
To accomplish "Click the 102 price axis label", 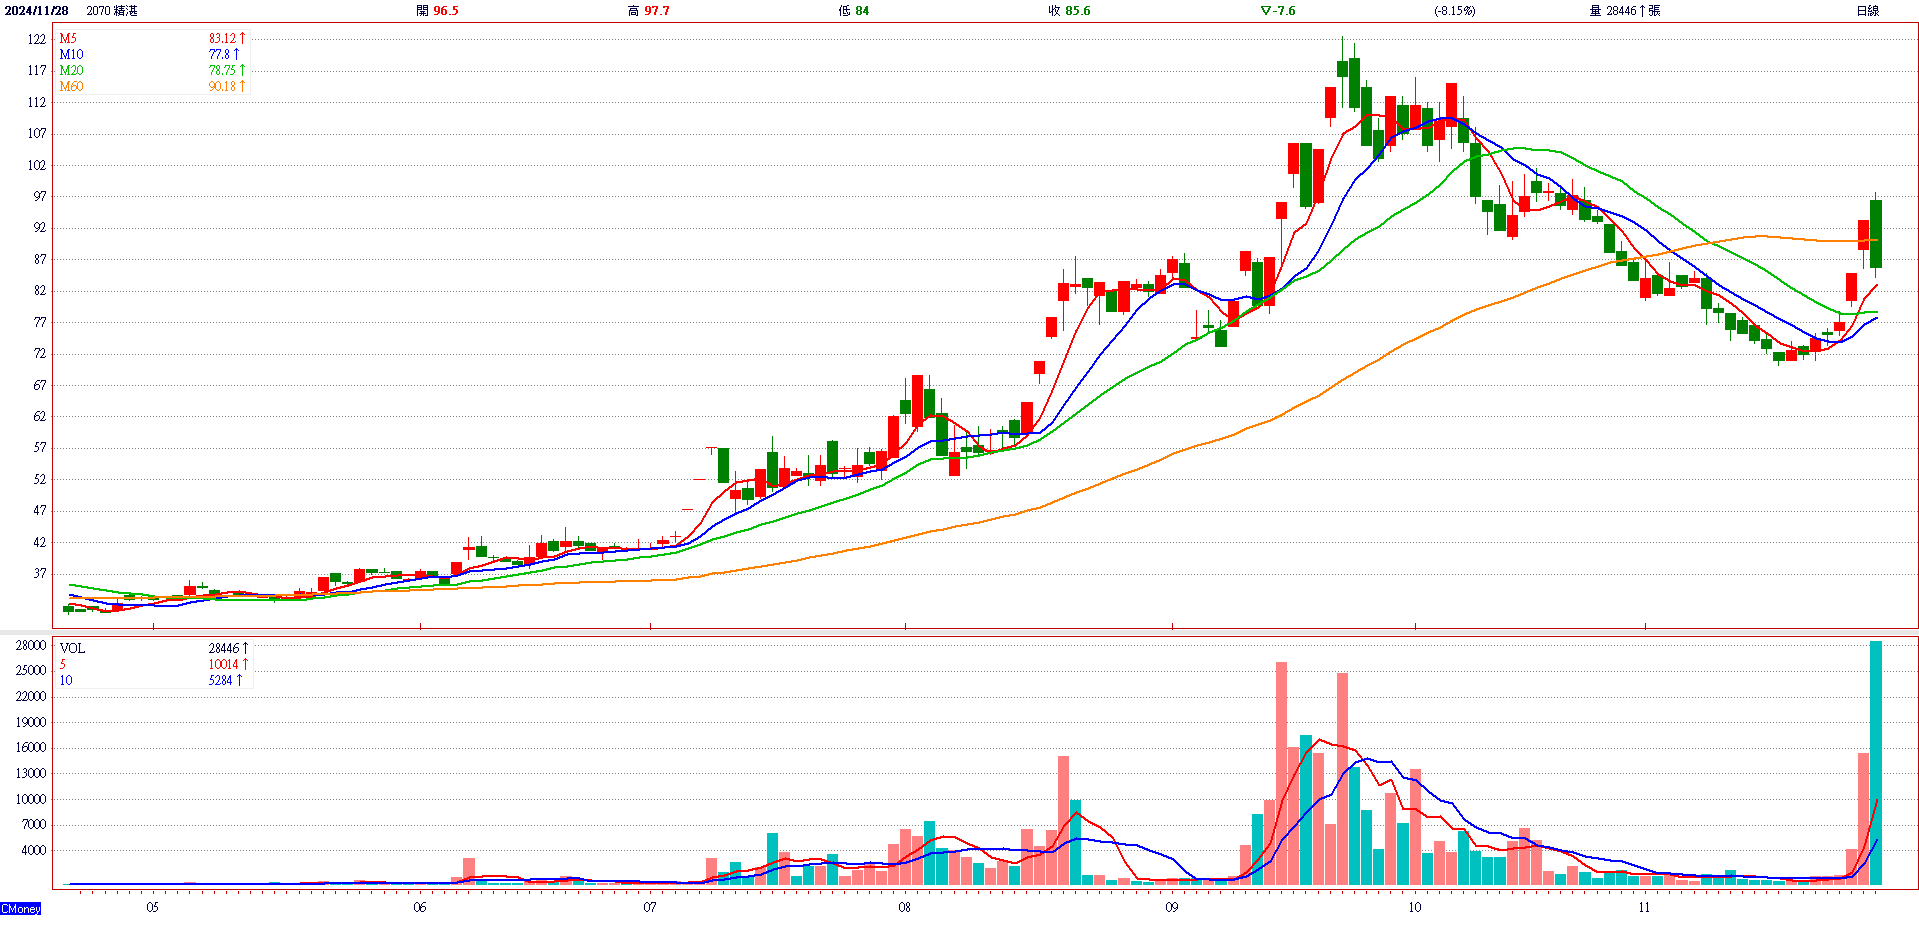I will click(x=37, y=165).
